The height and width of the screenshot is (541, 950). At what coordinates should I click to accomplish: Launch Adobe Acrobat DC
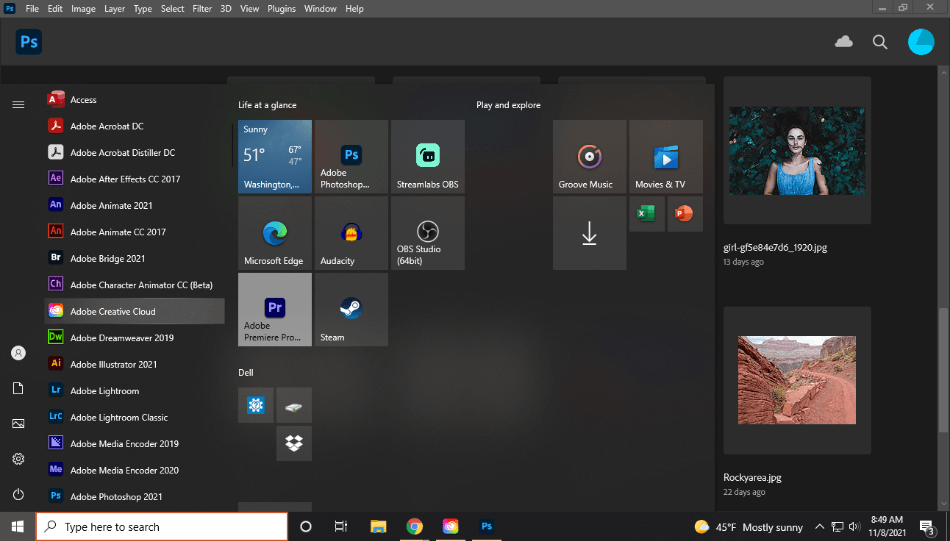click(x=135, y=126)
